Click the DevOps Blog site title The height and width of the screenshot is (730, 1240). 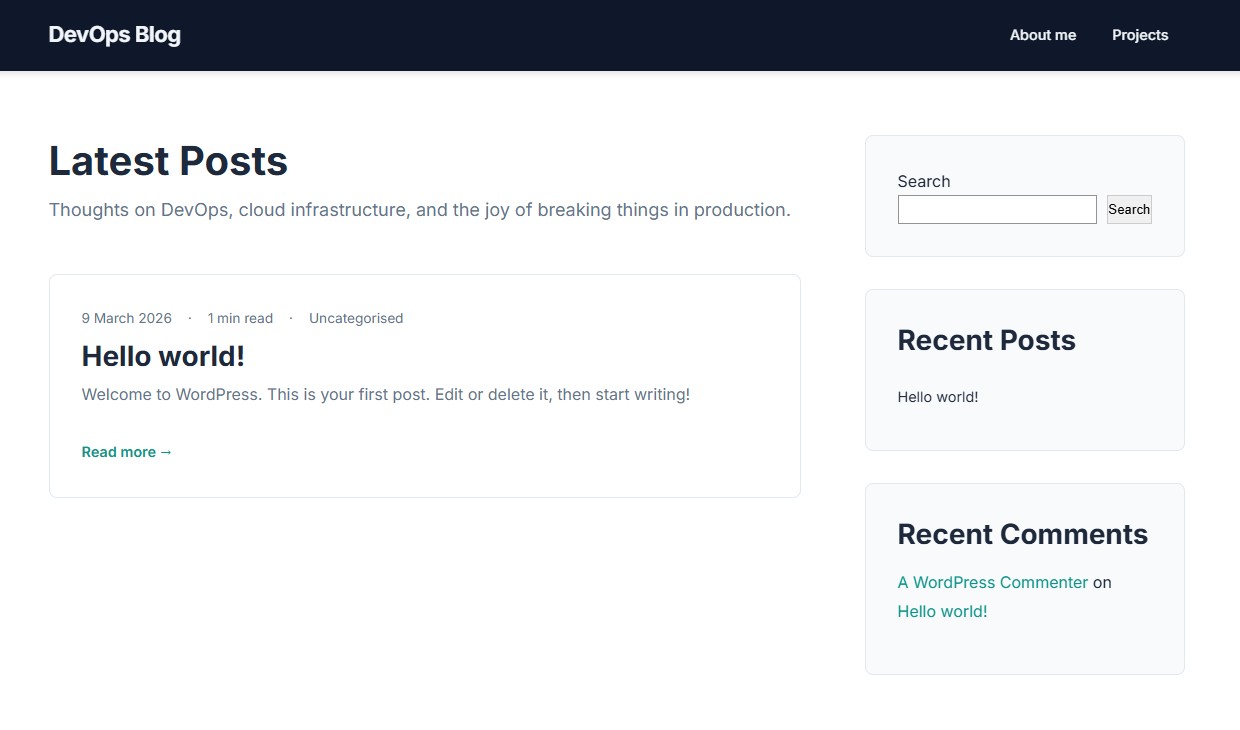pos(114,35)
